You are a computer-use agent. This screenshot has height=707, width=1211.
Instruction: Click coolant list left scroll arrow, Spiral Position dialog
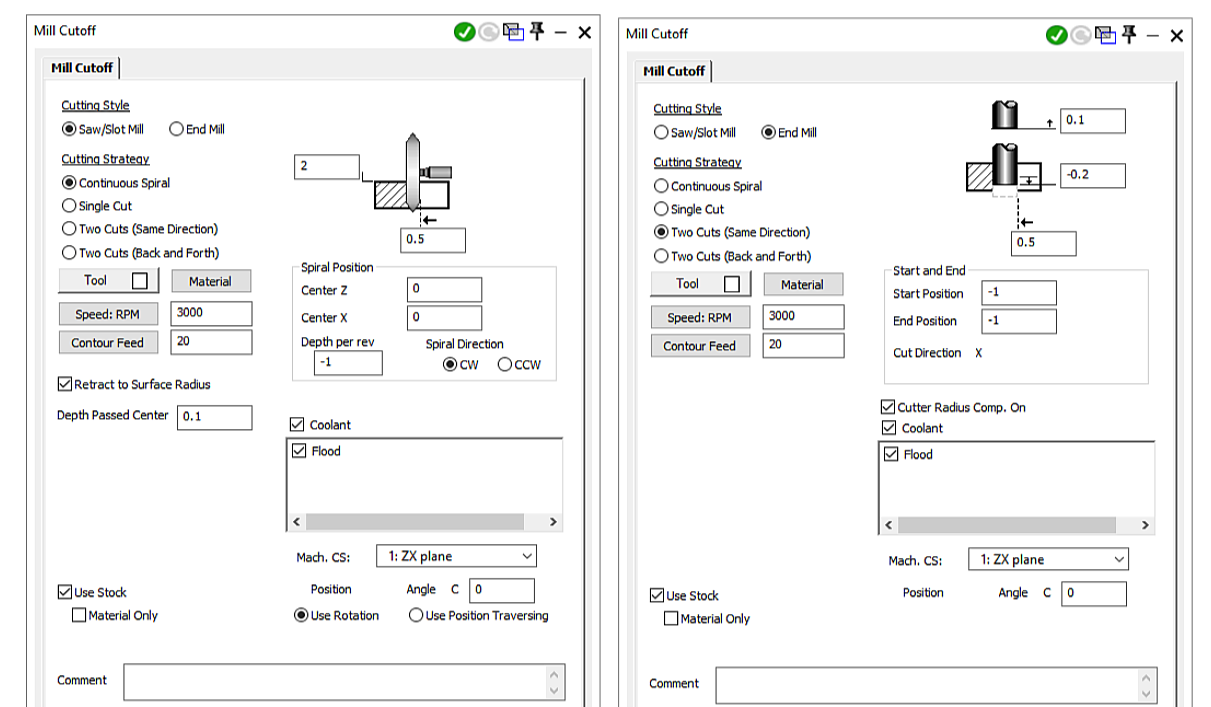point(296,522)
